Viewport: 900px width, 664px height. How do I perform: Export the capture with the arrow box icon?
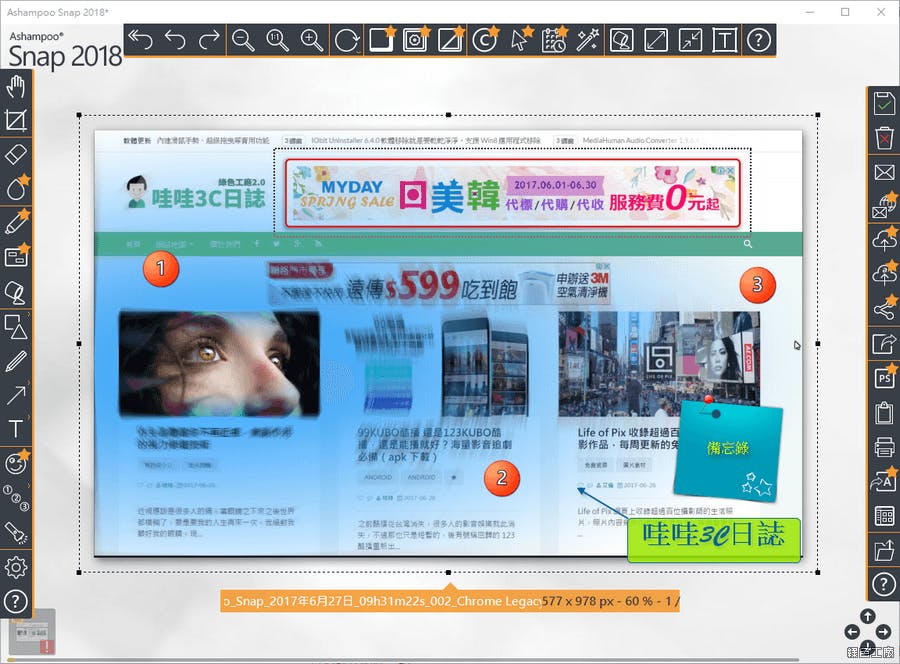884,344
